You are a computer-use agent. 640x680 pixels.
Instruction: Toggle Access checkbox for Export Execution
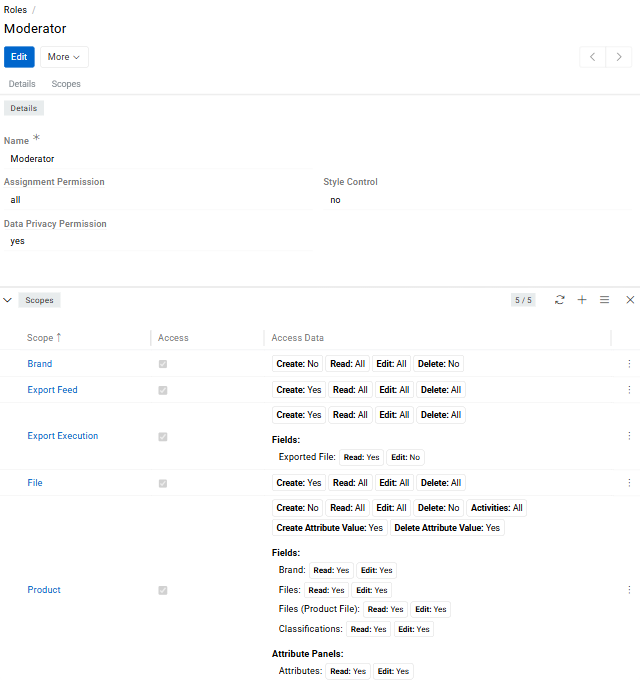click(163, 437)
